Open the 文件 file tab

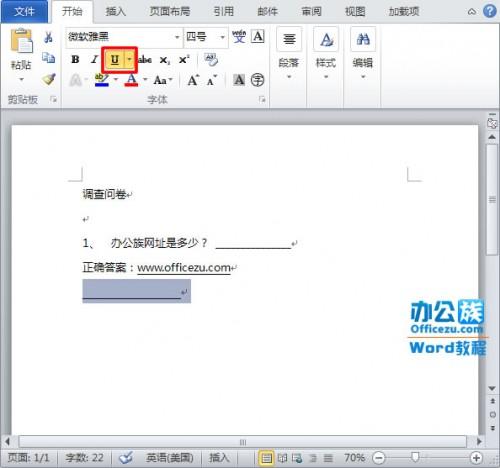[x=24, y=11]
